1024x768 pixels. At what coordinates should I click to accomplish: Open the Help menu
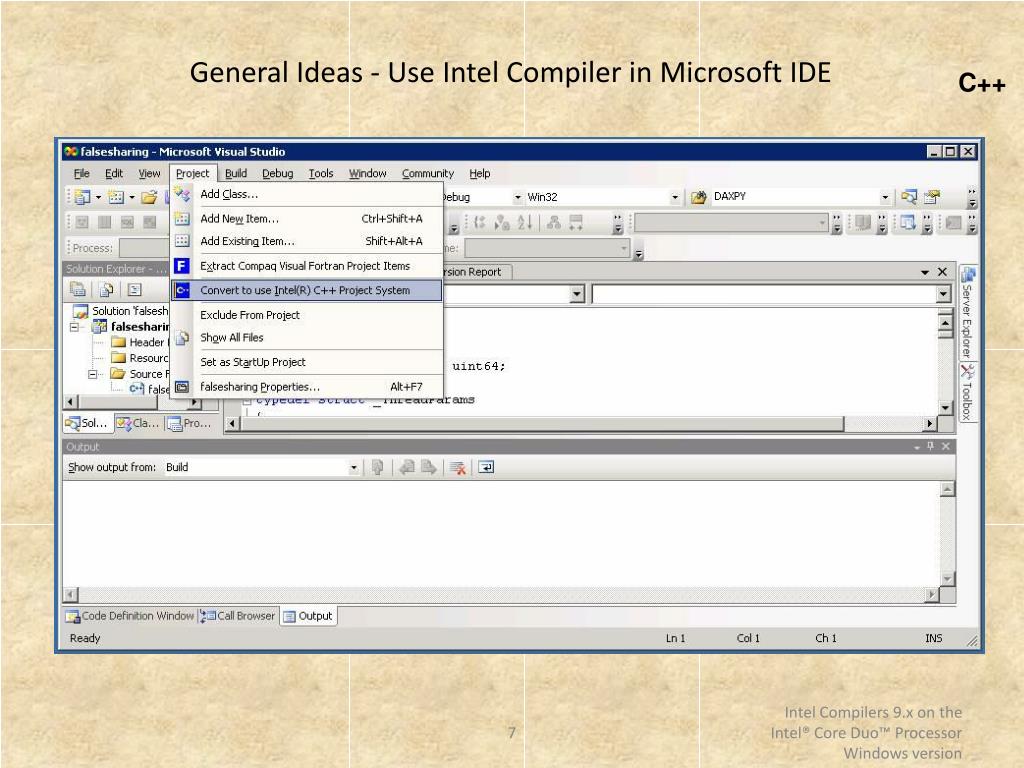pos(479,173)
